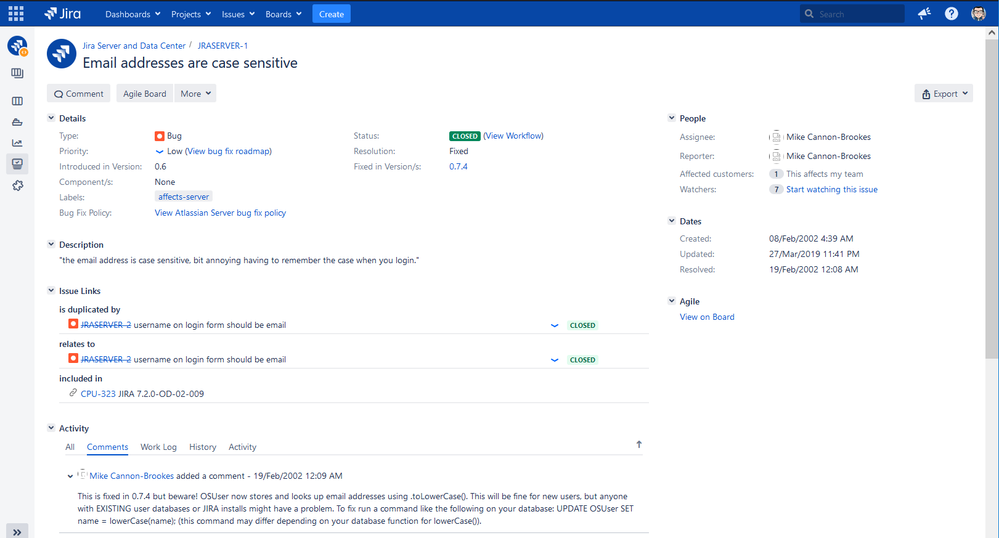The width and height of the screenshot is (999, 538).
Task: Open the board switcher sidebar icon
Action: (x=18, y=73)
